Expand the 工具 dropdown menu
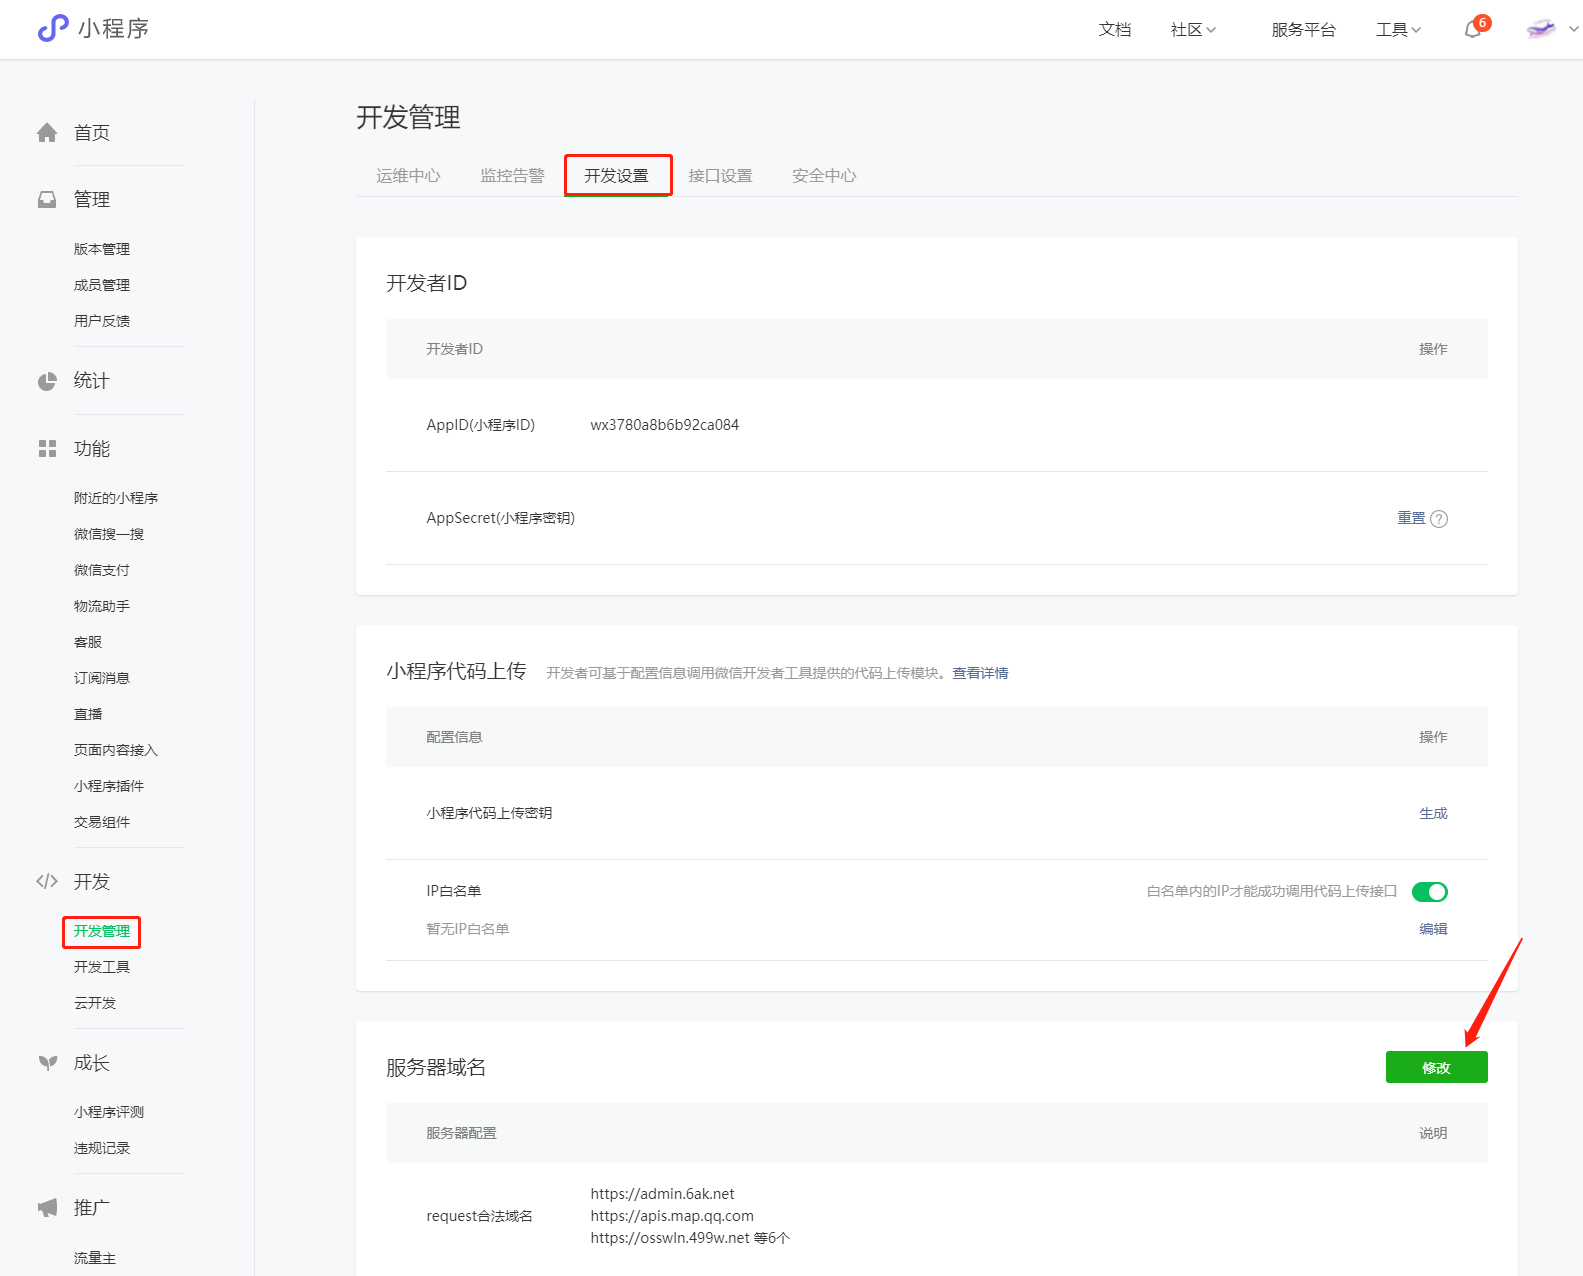The width and height of the screenshot is (1583, 1276). [1398, 30]
